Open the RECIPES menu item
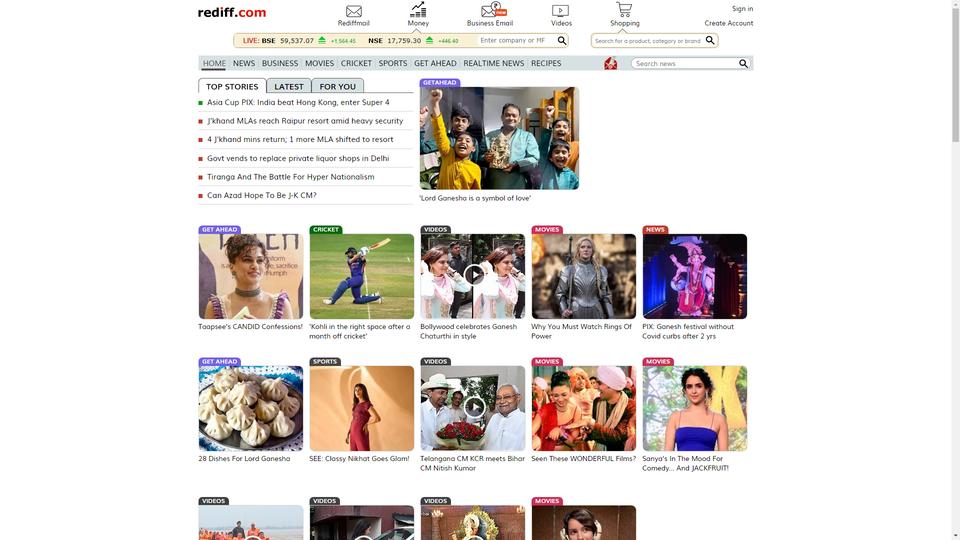This screenshot has height=540, width=960. tap(546, 63)
